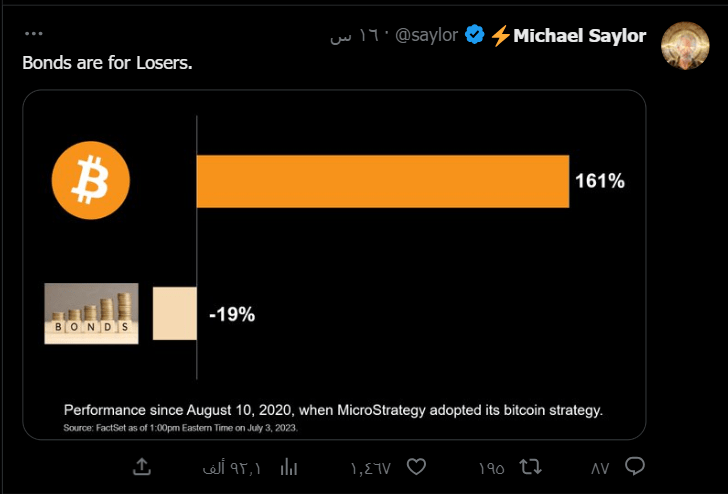Click the reply count number
Viewport: 728px width, 494px height.
(600, 468)
